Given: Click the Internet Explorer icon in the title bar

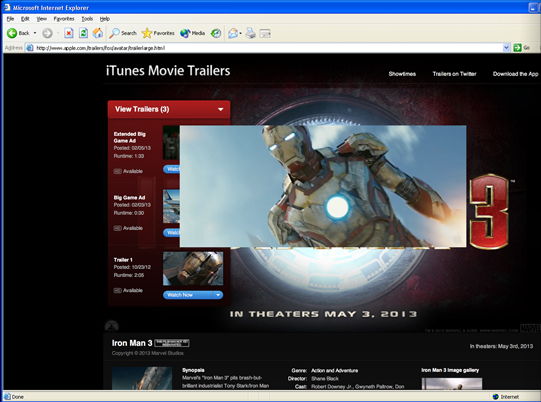Looking at the screenshot, I should pos(7,7).
